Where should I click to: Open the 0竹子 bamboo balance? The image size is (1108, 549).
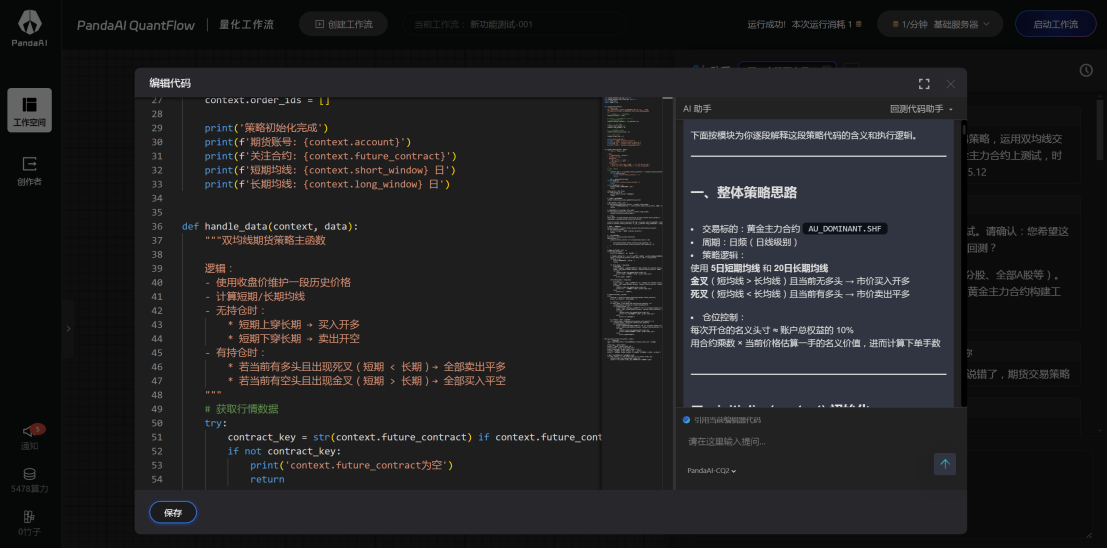coord(30,523)
